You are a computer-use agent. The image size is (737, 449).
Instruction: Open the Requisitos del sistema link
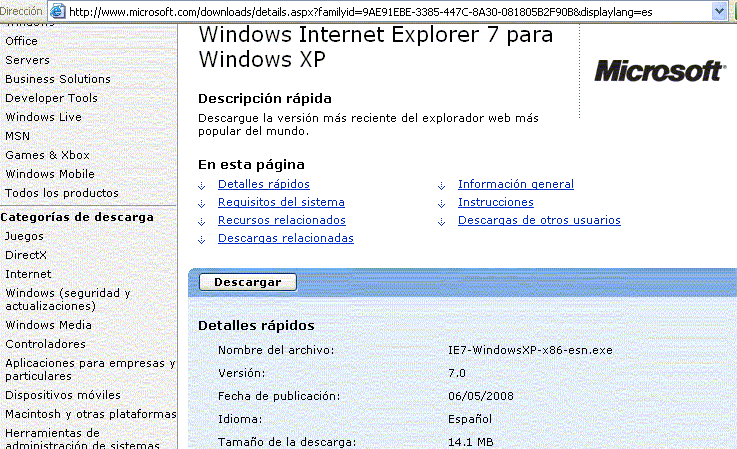[281, 202]
